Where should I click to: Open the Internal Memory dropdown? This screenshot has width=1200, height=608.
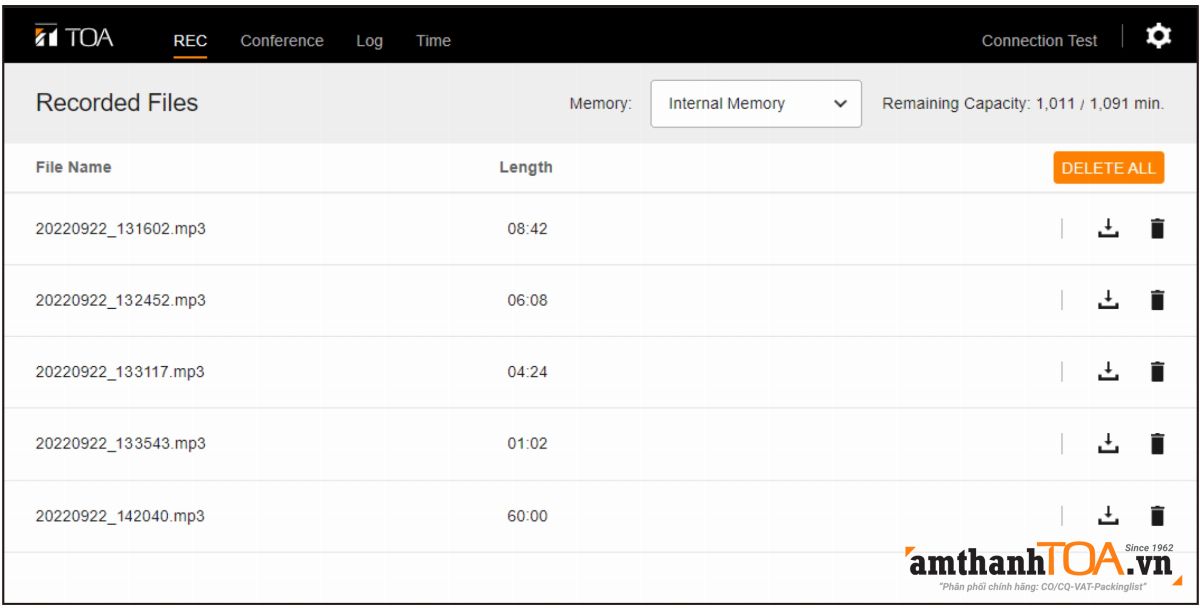[x=755, y=104]
